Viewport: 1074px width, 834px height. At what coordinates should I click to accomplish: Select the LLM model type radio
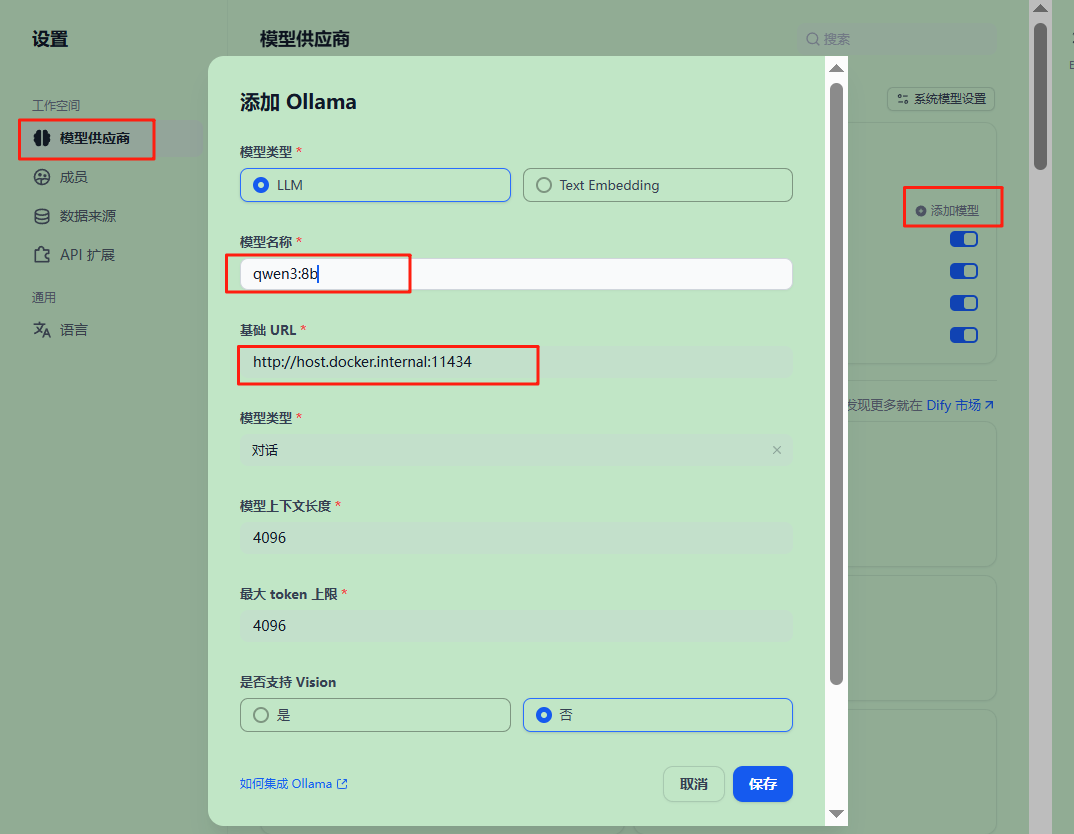click(375, 185)
